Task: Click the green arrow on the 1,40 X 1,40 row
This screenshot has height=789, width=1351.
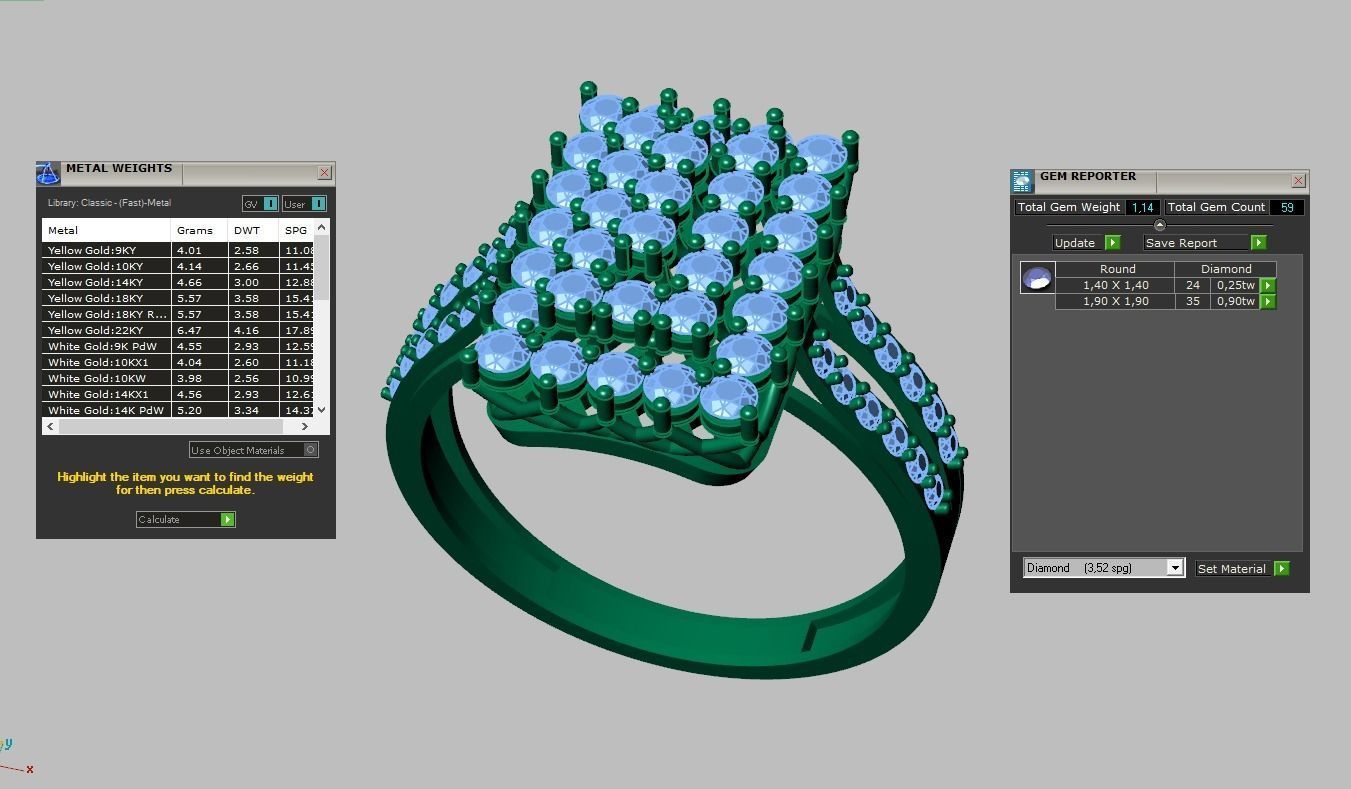Action: point(1268,285)
